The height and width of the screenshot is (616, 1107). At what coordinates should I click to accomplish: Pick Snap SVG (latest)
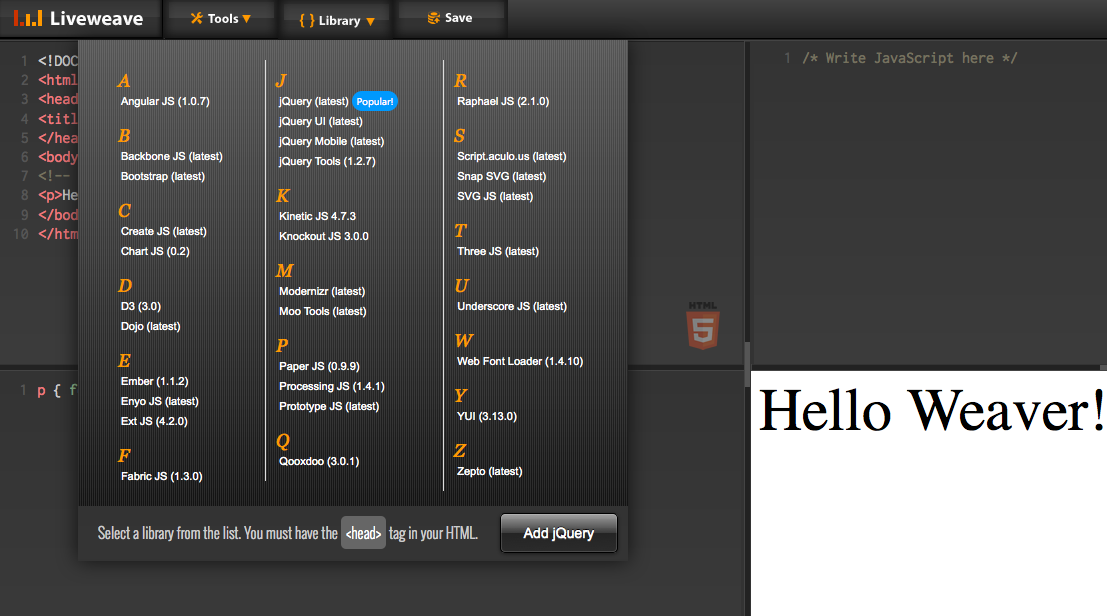pos(501,176)
